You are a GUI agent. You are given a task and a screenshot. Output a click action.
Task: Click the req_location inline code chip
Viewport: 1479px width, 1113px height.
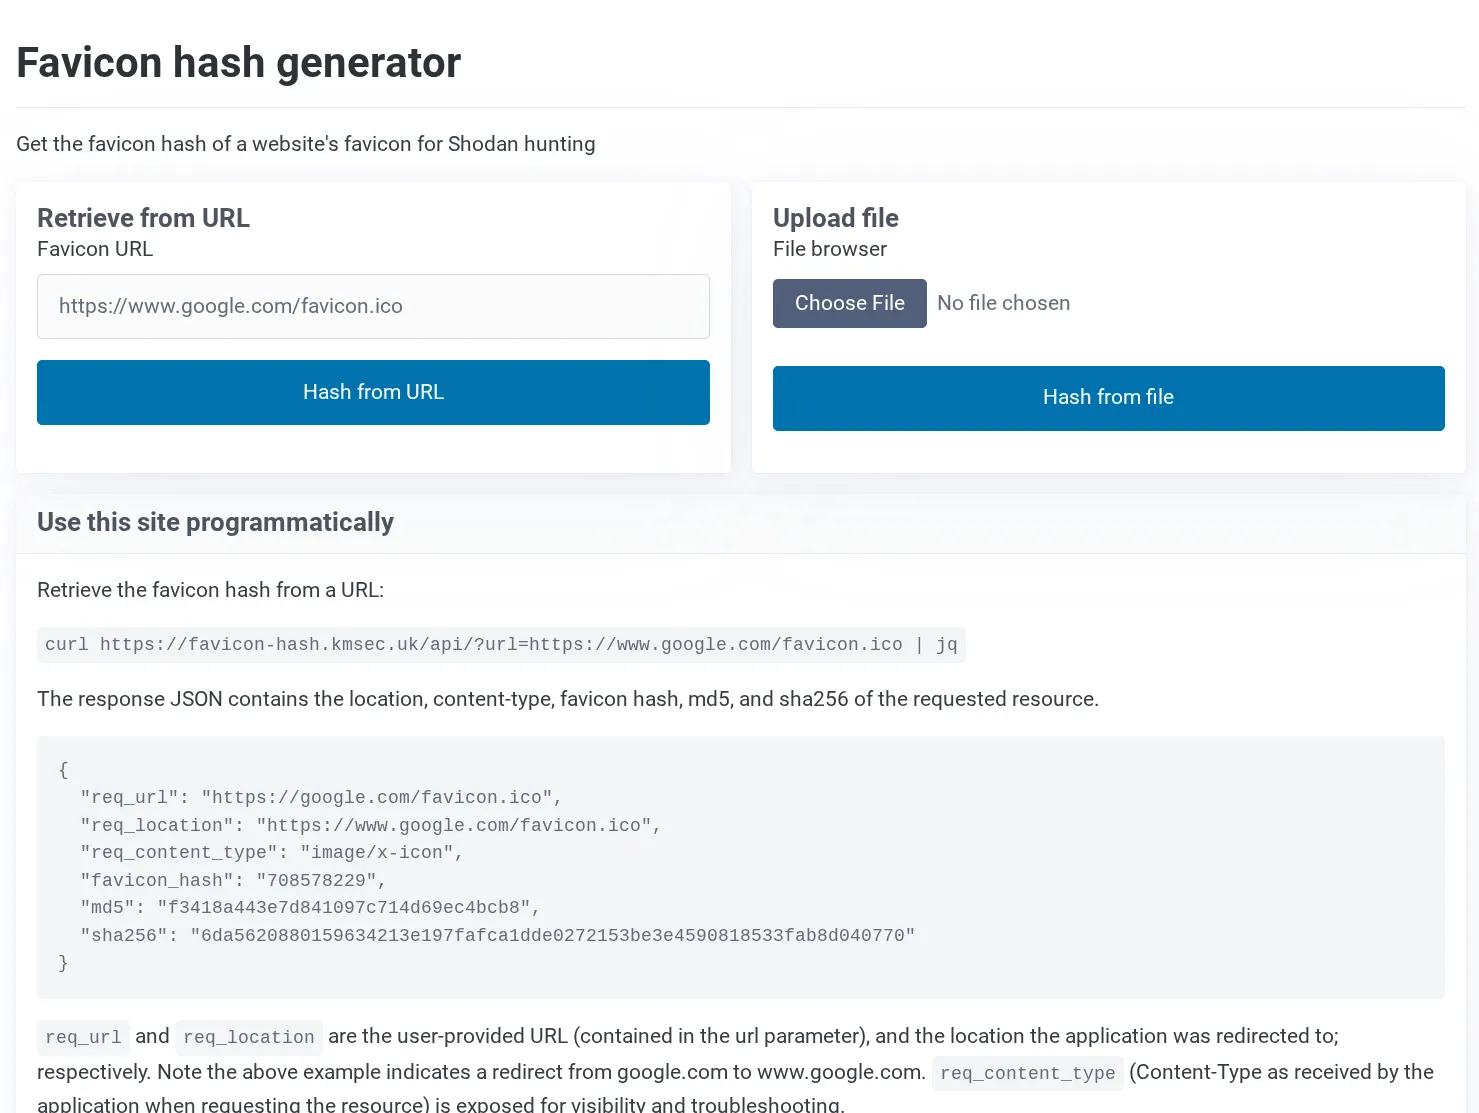(248, 1037)
